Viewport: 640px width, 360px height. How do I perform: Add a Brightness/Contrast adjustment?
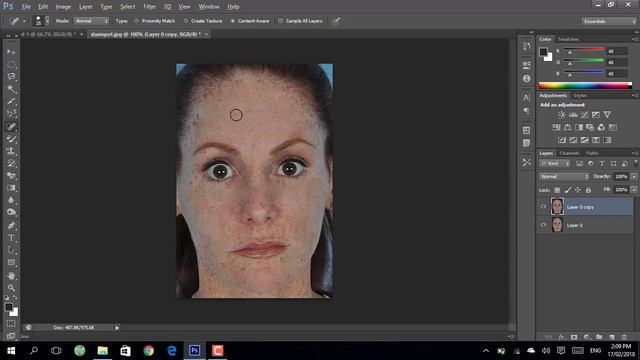coord(562,115)
